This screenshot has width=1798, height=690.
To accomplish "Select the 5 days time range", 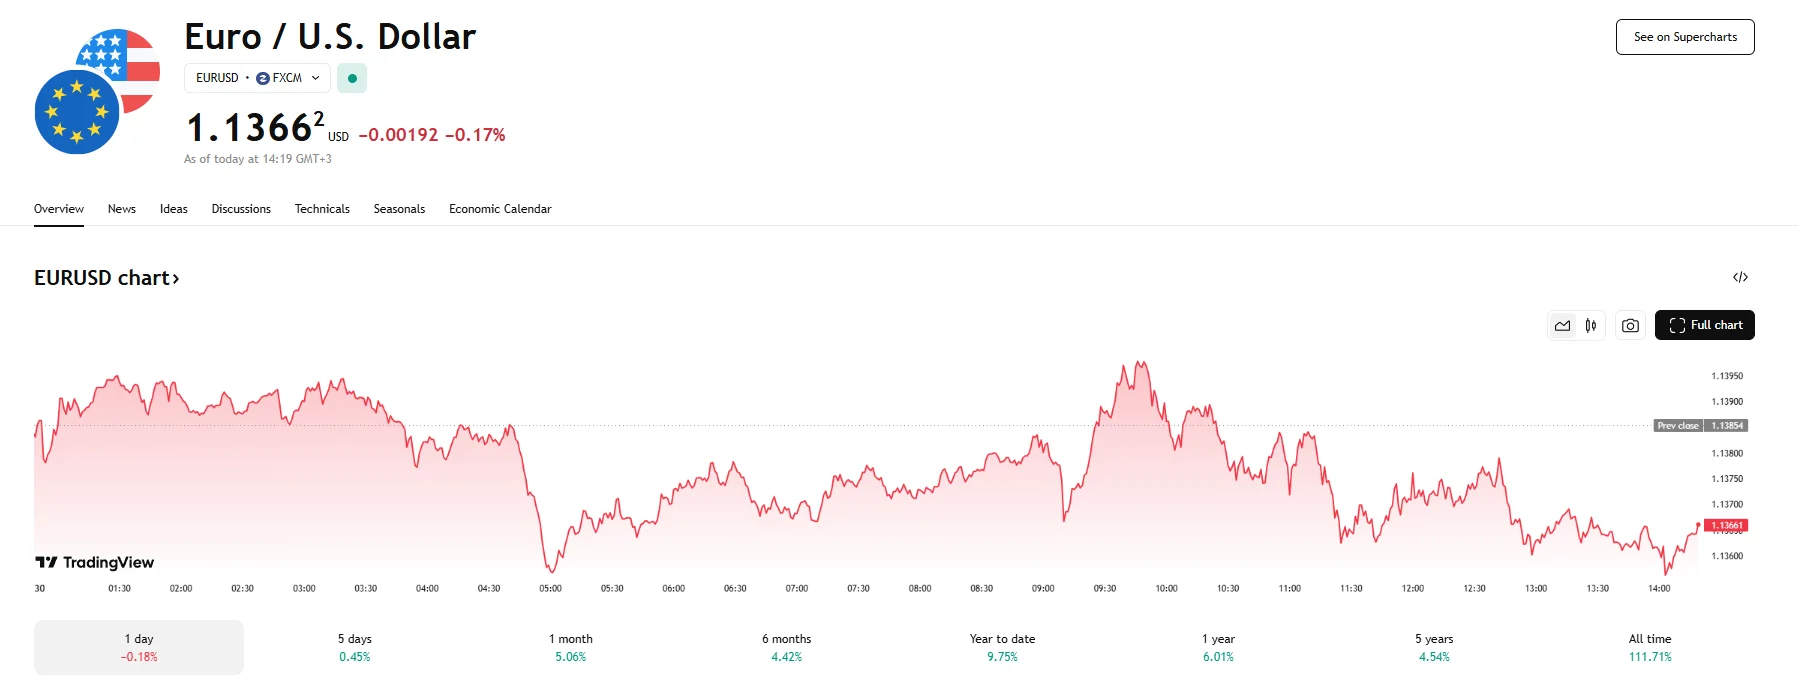I will tap(354, 647).
